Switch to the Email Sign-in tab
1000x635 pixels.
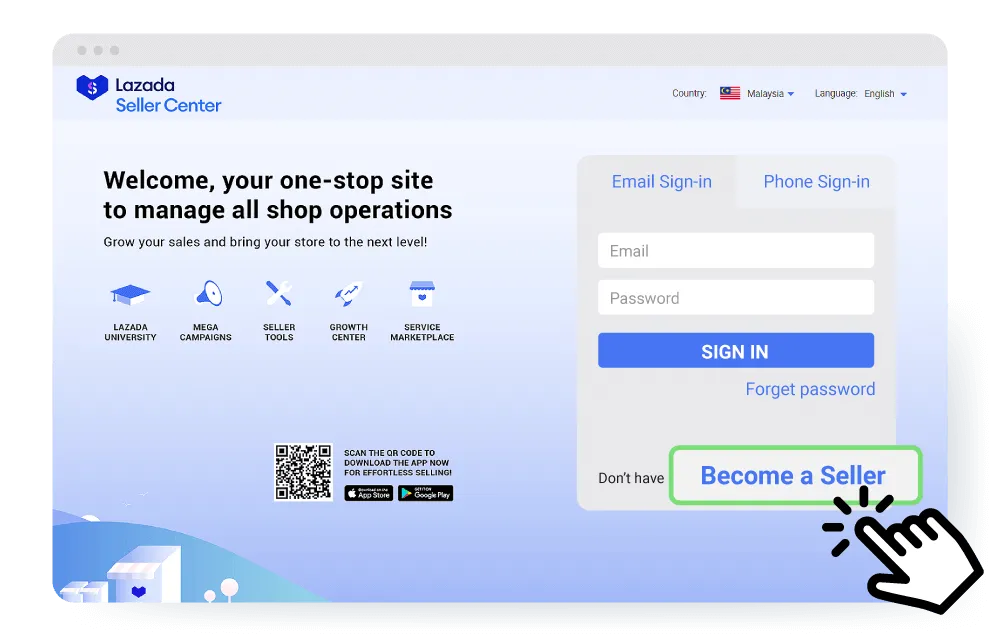[661, 182]
